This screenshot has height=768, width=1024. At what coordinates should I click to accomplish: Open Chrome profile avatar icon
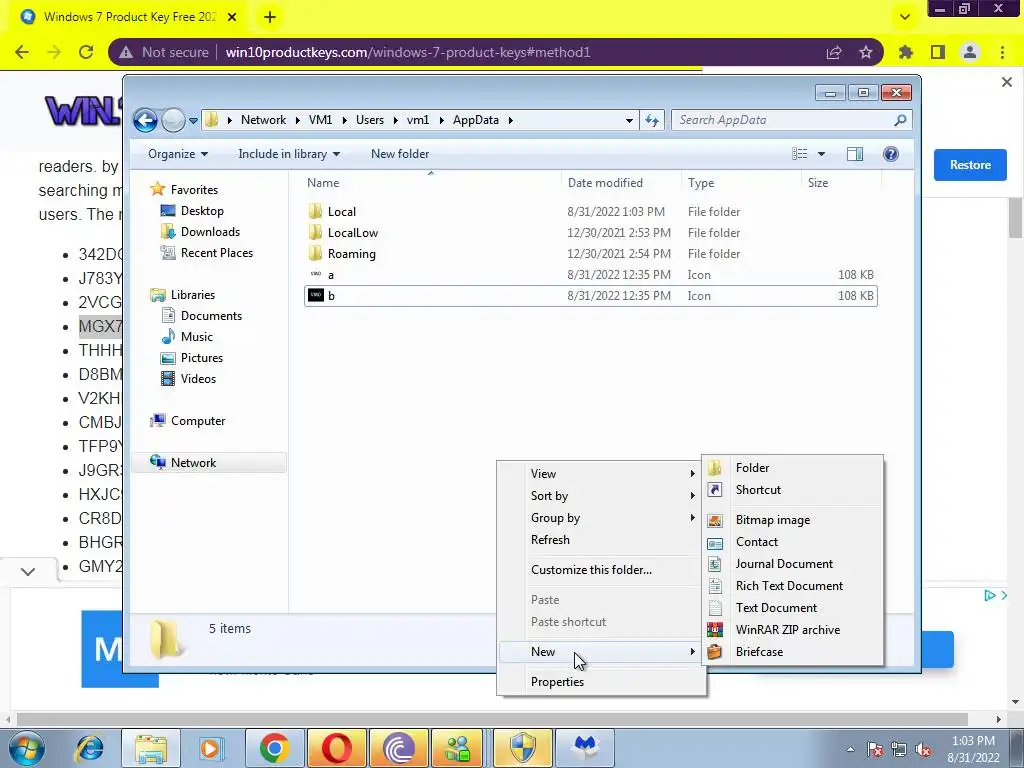click(x=970, y=52)
